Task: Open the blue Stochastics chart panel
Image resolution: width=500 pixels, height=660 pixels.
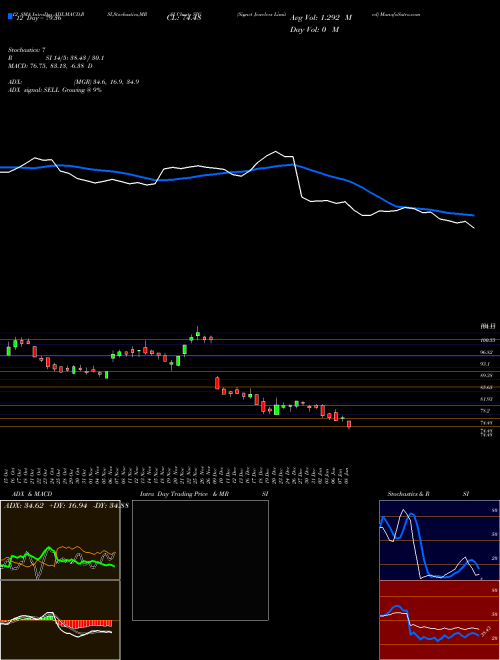Action: [x=439, y=540]
